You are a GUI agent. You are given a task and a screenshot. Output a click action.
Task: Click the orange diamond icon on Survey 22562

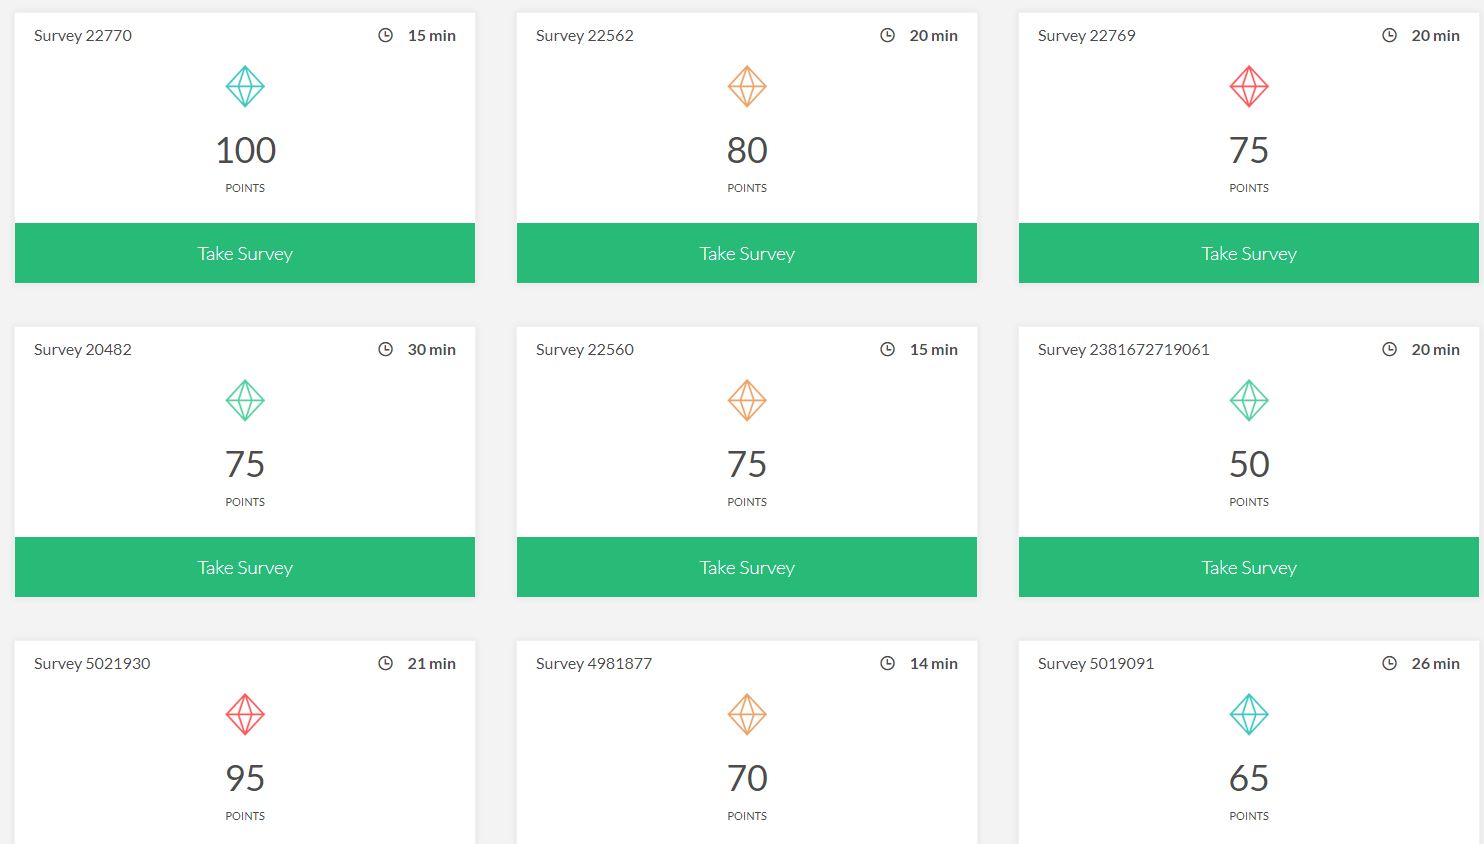[x=747, y=87]
